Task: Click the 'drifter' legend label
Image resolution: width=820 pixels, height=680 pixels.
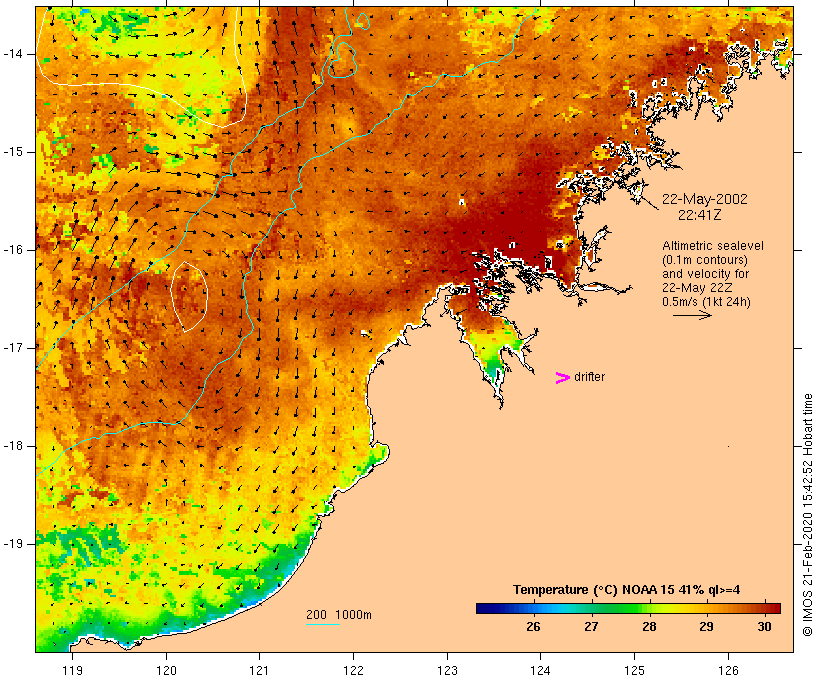Action: (589, 377)
